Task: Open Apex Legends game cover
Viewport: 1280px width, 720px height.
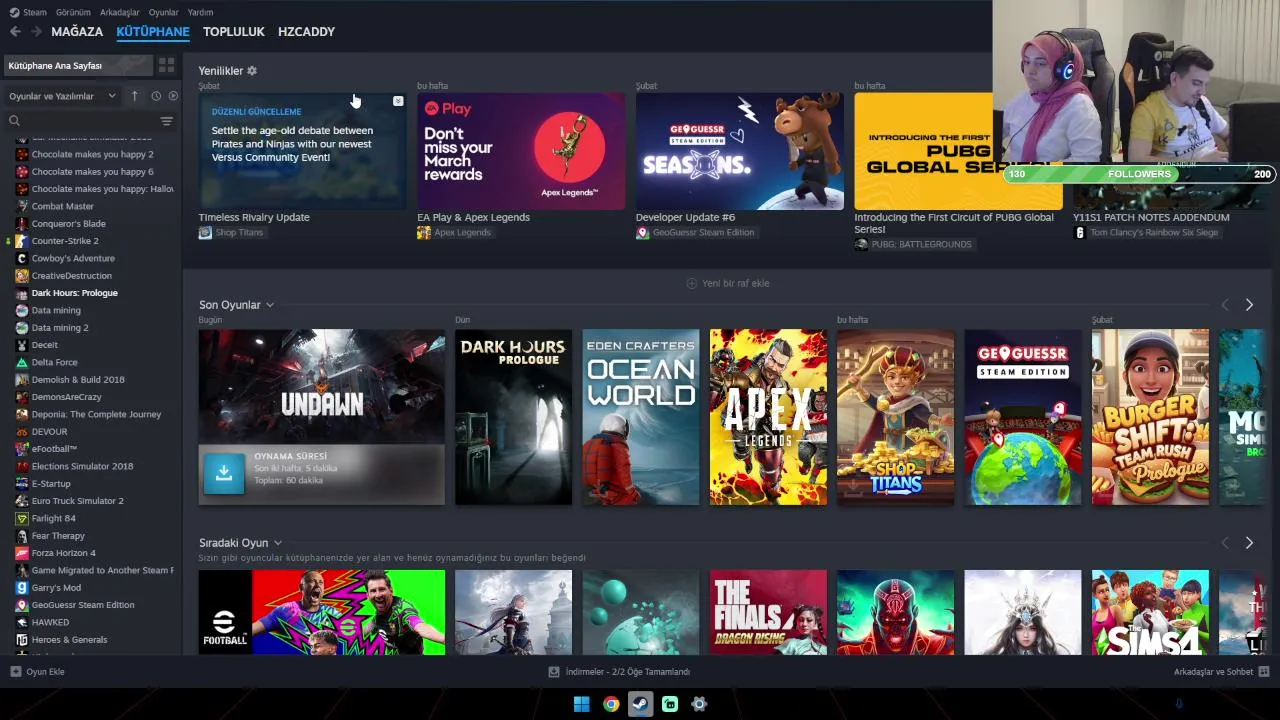Action: tap(768, 417)
